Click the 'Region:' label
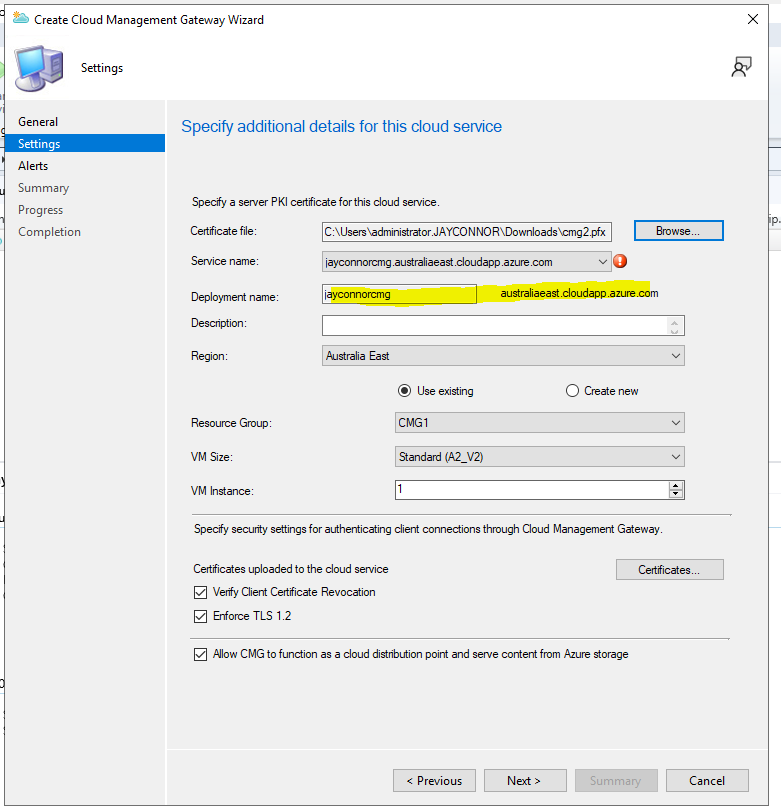This screenshot has width=781, height=810. tap(209, 356)
